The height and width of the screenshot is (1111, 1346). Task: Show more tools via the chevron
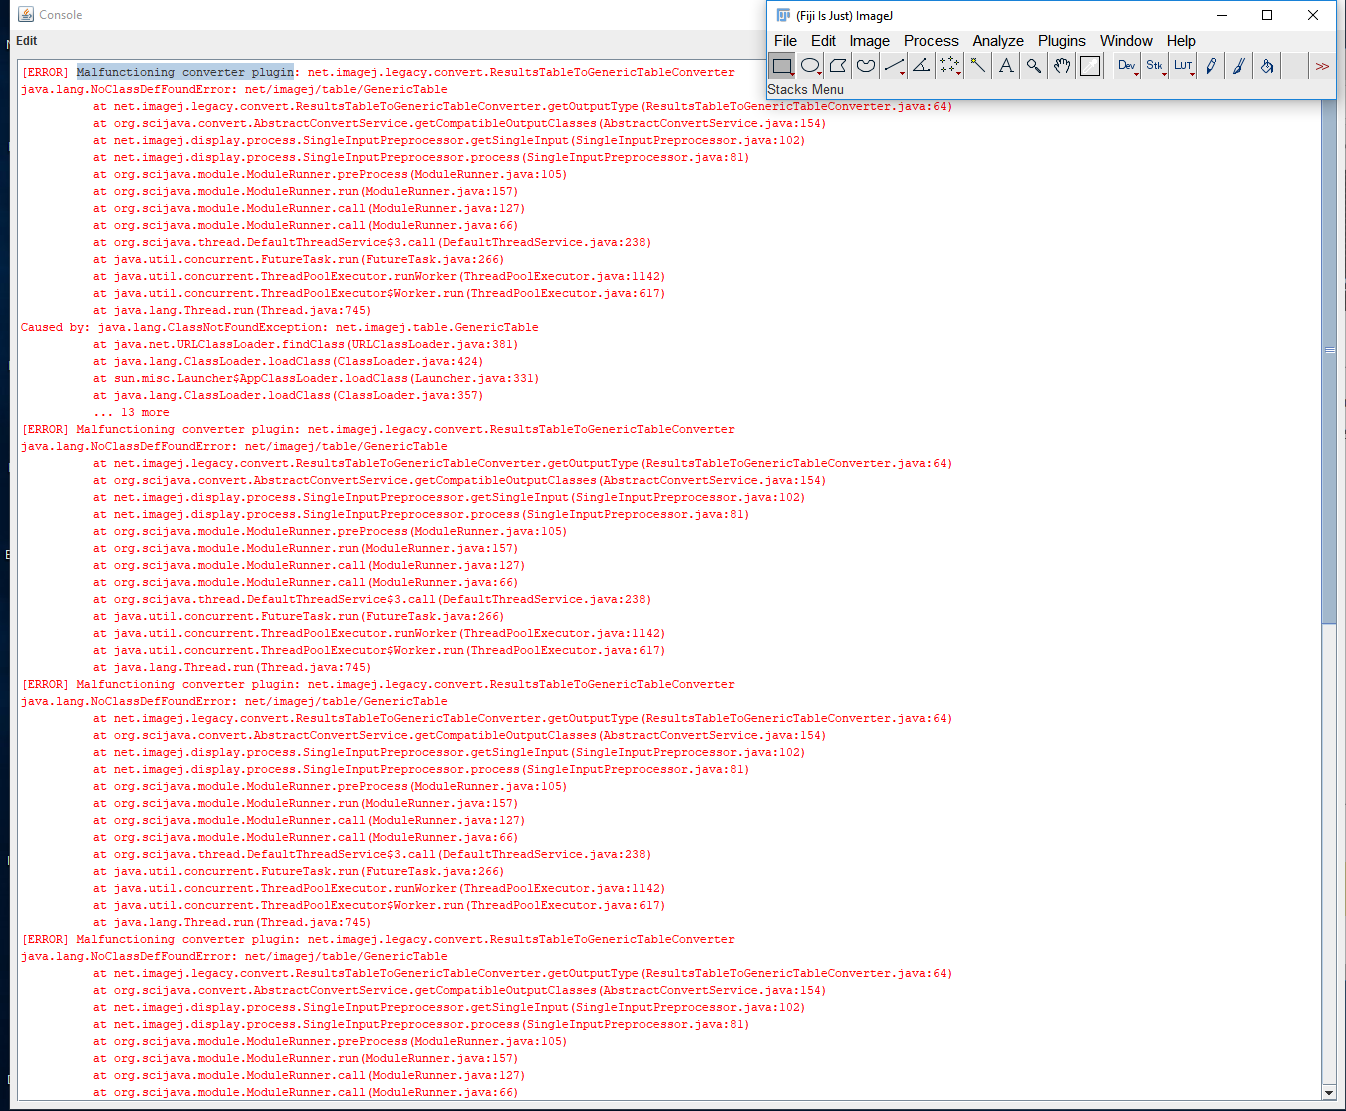(x=1322, y=65)
